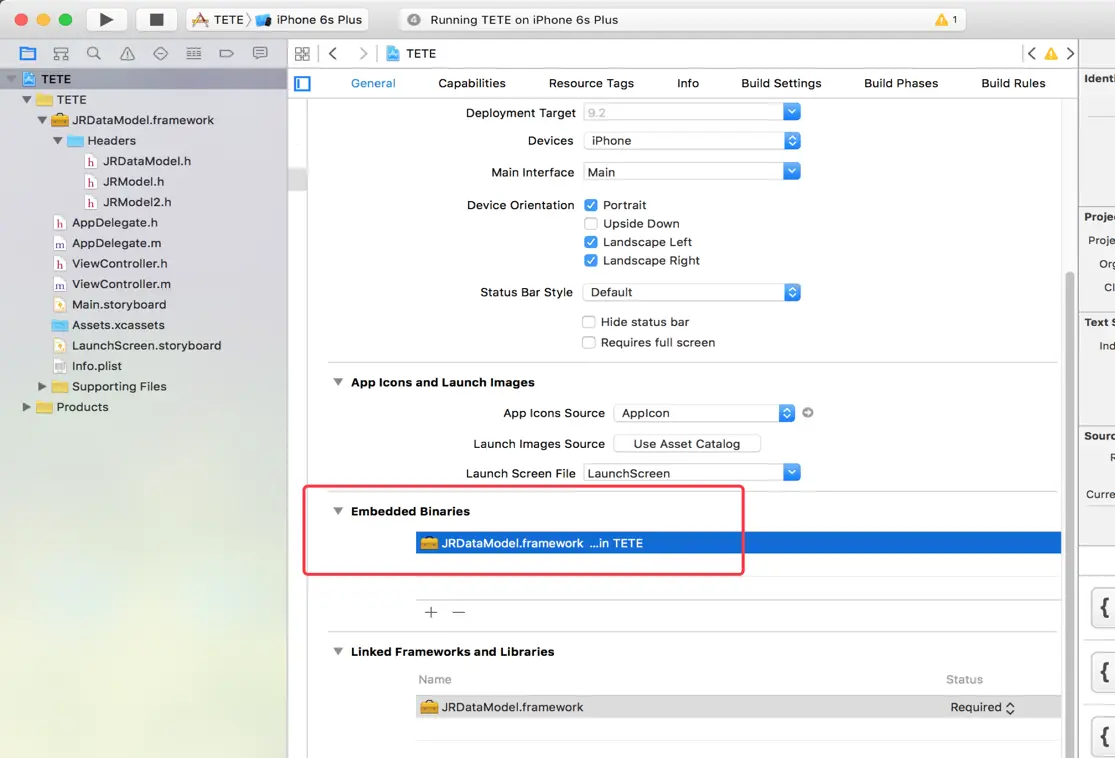Open the Info tab
Image resolution: width=1115 pixels, height=758 pixels.
(688, 83)
